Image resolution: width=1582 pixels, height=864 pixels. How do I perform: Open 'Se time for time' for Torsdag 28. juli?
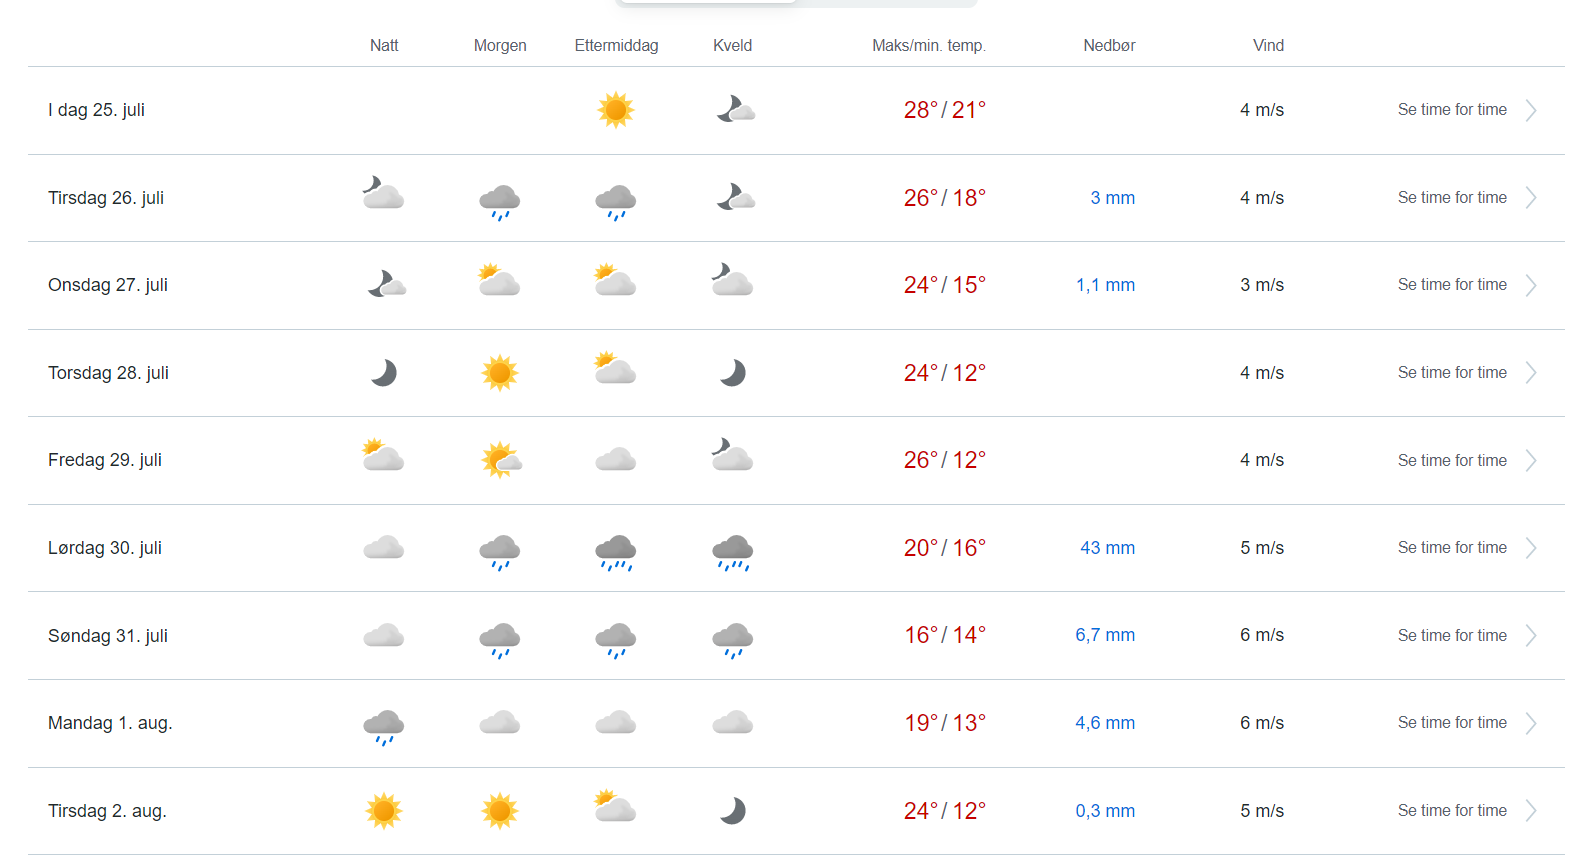pos(1452,373)
